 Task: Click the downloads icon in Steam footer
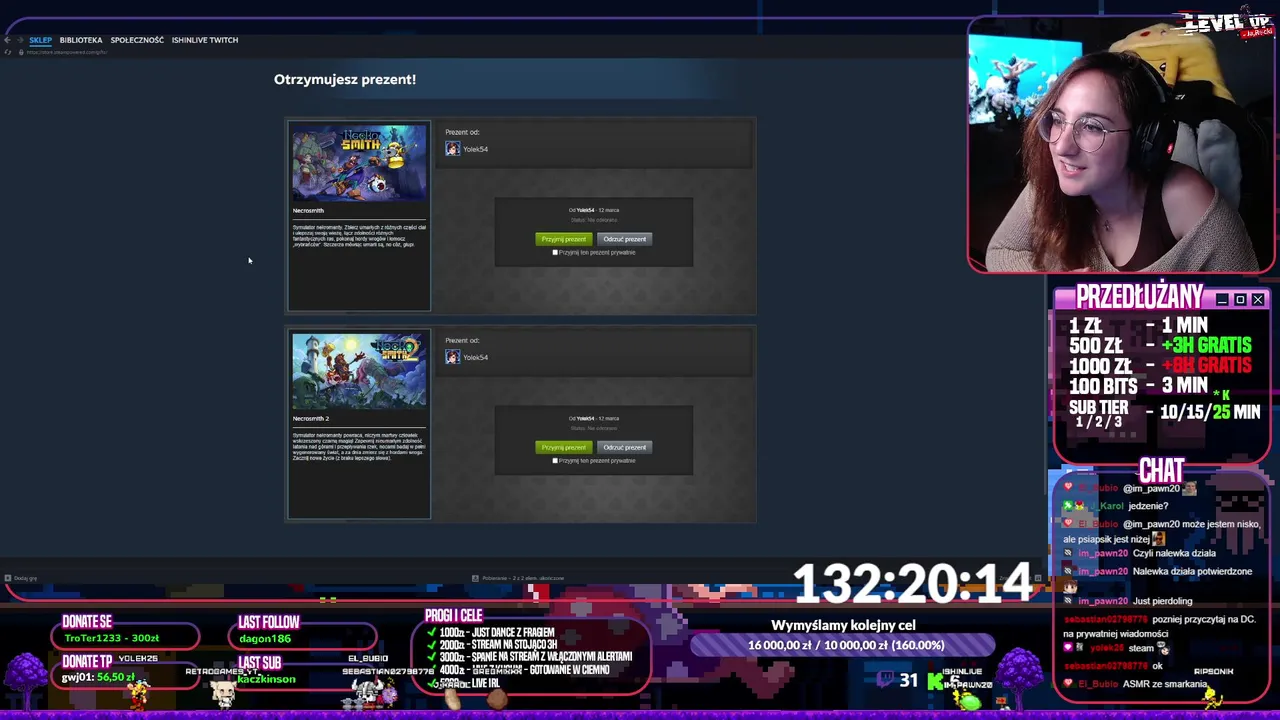point(474,578)
